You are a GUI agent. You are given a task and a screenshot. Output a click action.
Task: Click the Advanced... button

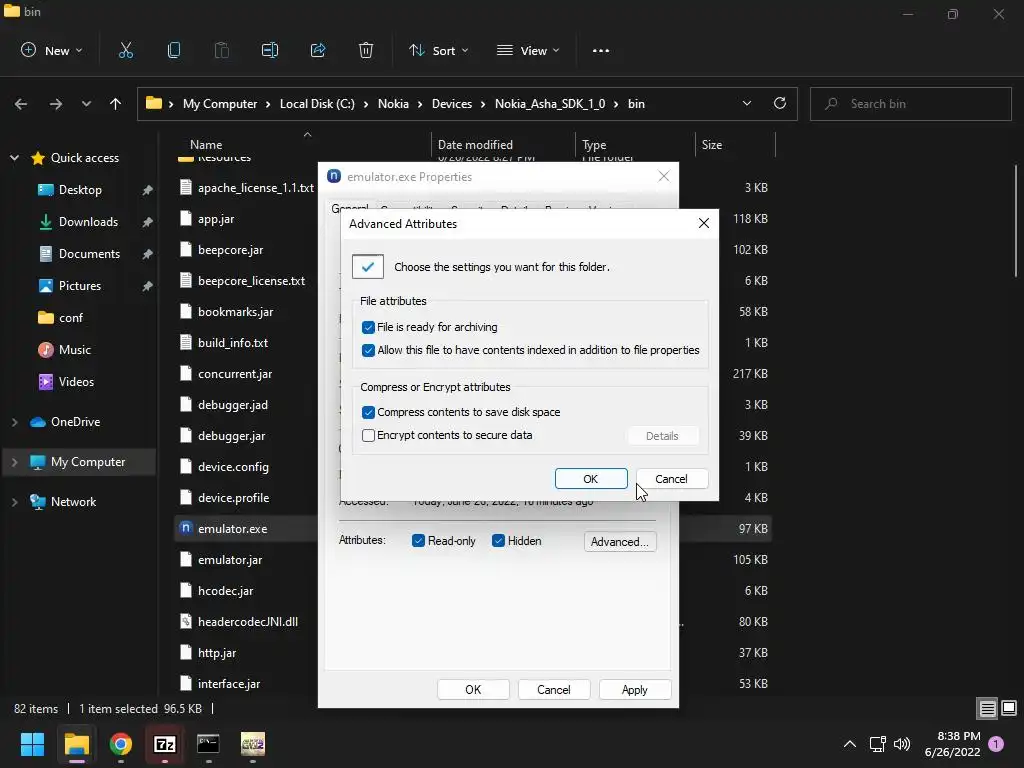[x=620, y=541]
